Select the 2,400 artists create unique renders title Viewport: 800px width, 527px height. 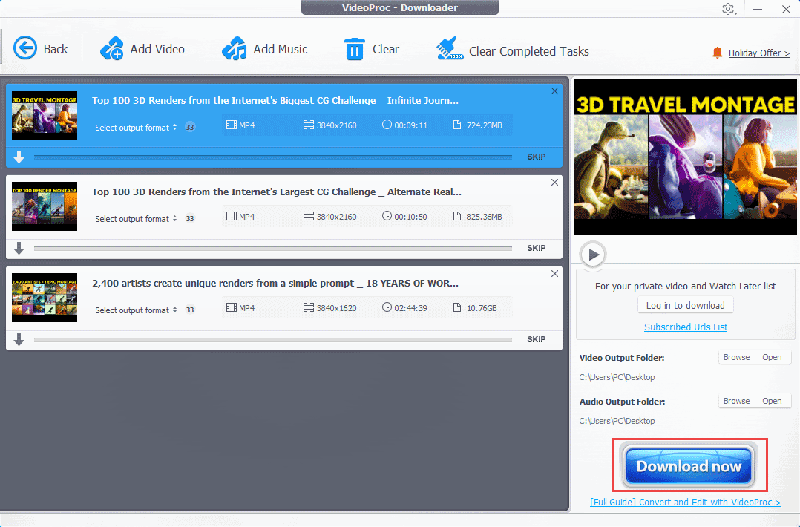[x=275, y=283]
